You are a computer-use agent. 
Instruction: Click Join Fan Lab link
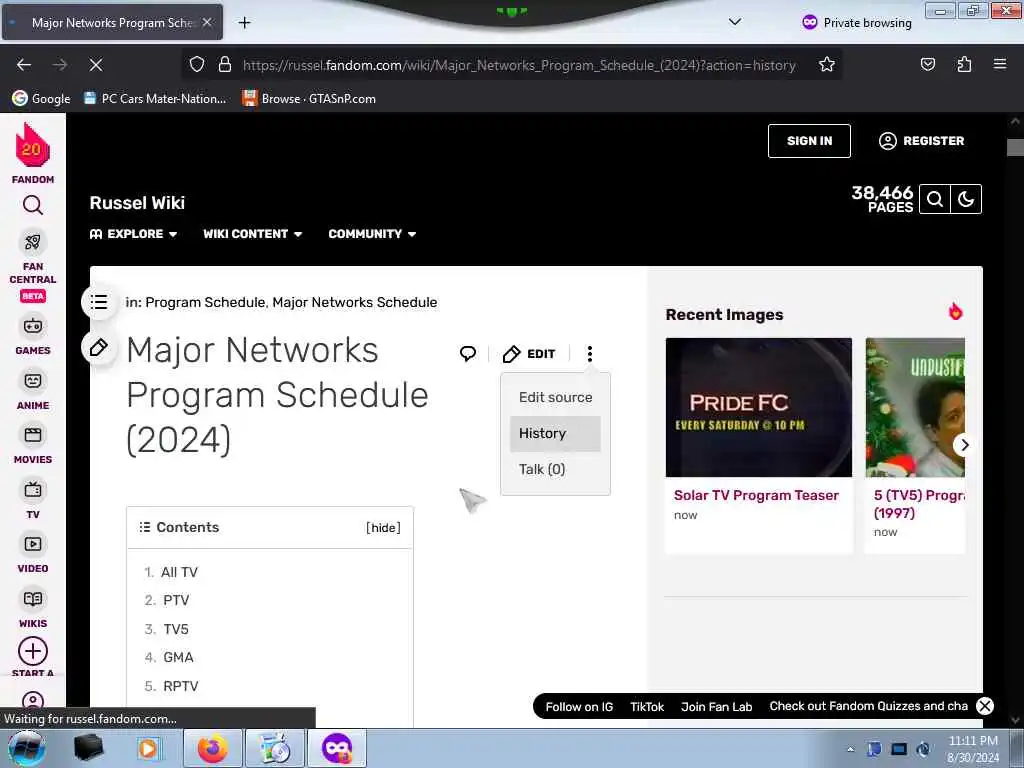(x=716, y=707)
